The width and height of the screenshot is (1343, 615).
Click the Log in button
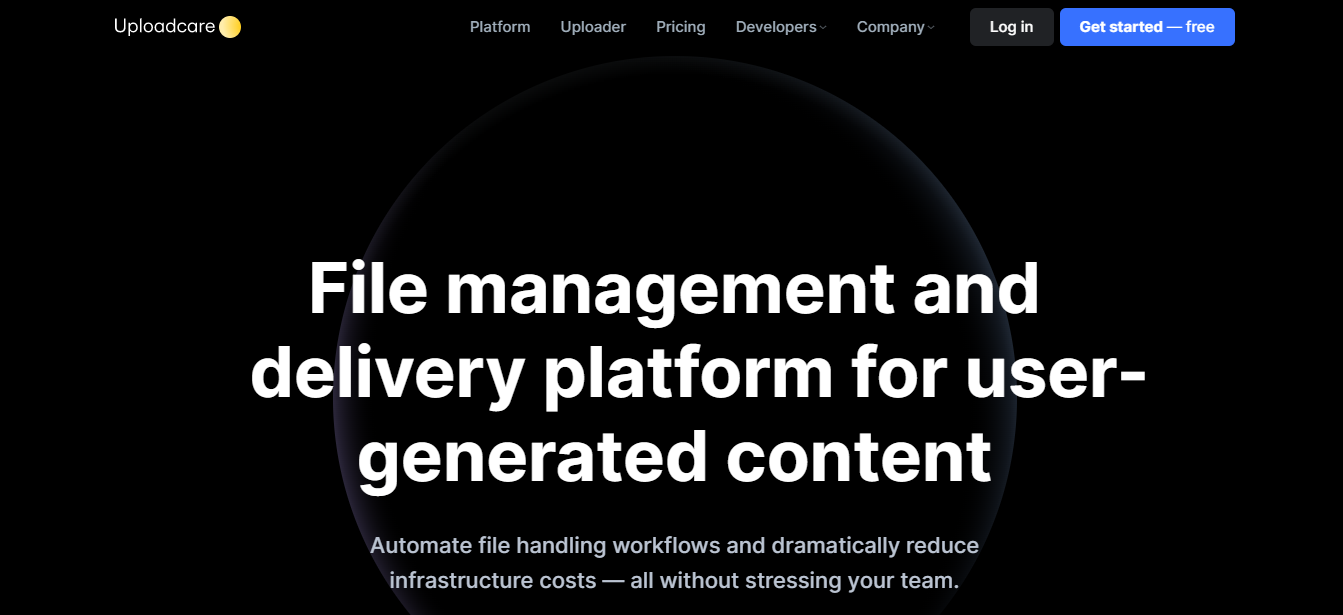(x=1011, y=27)
